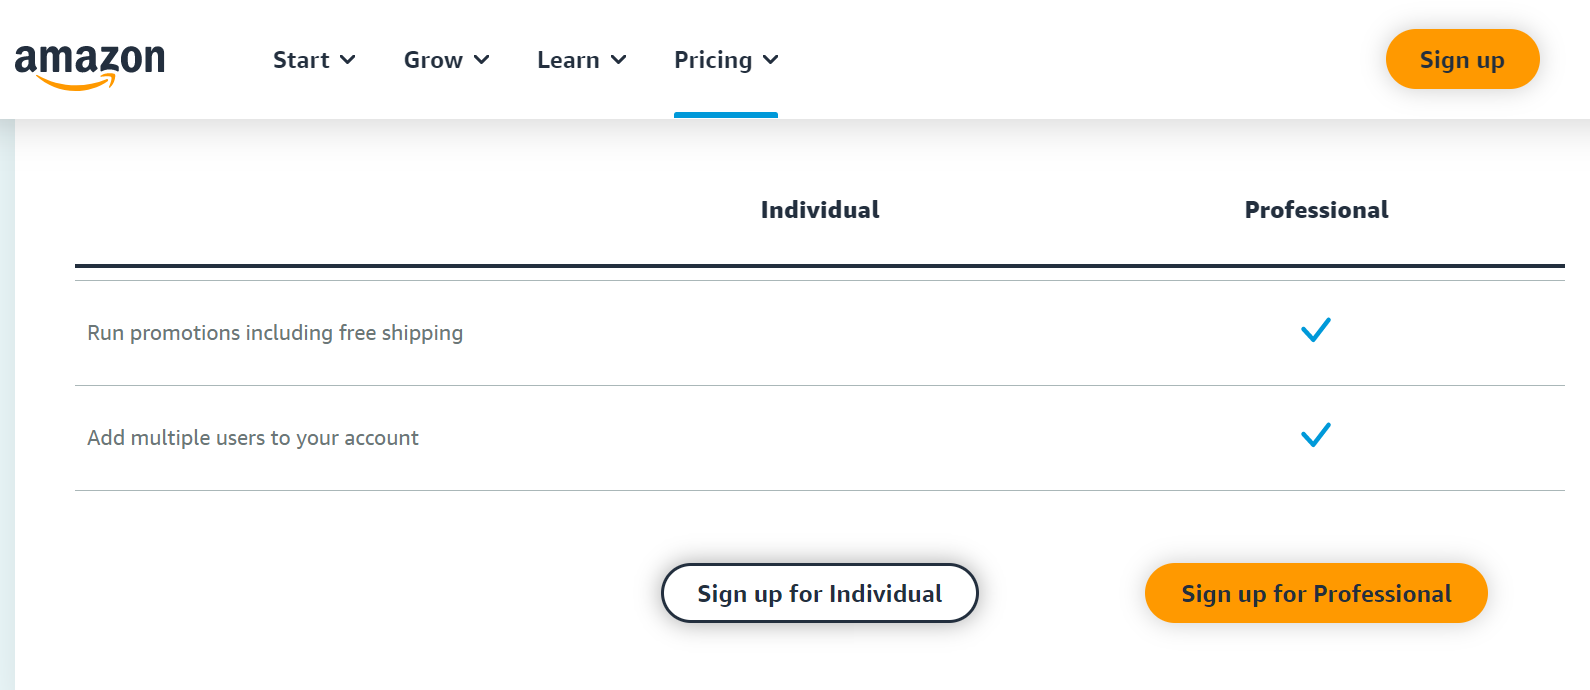Viewport: 1590px width, 690px height.
Task: Open the Start menu
Action: pyautogui.click(x=301, y=60)
